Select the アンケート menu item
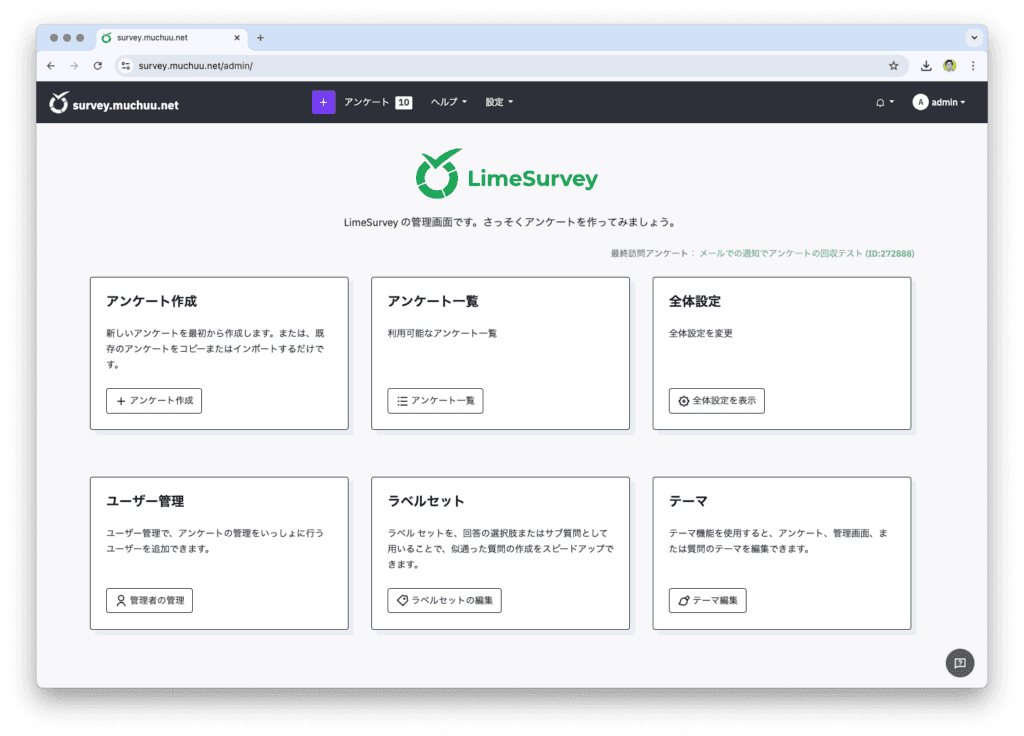1024x736 pixels. [377, 102]
